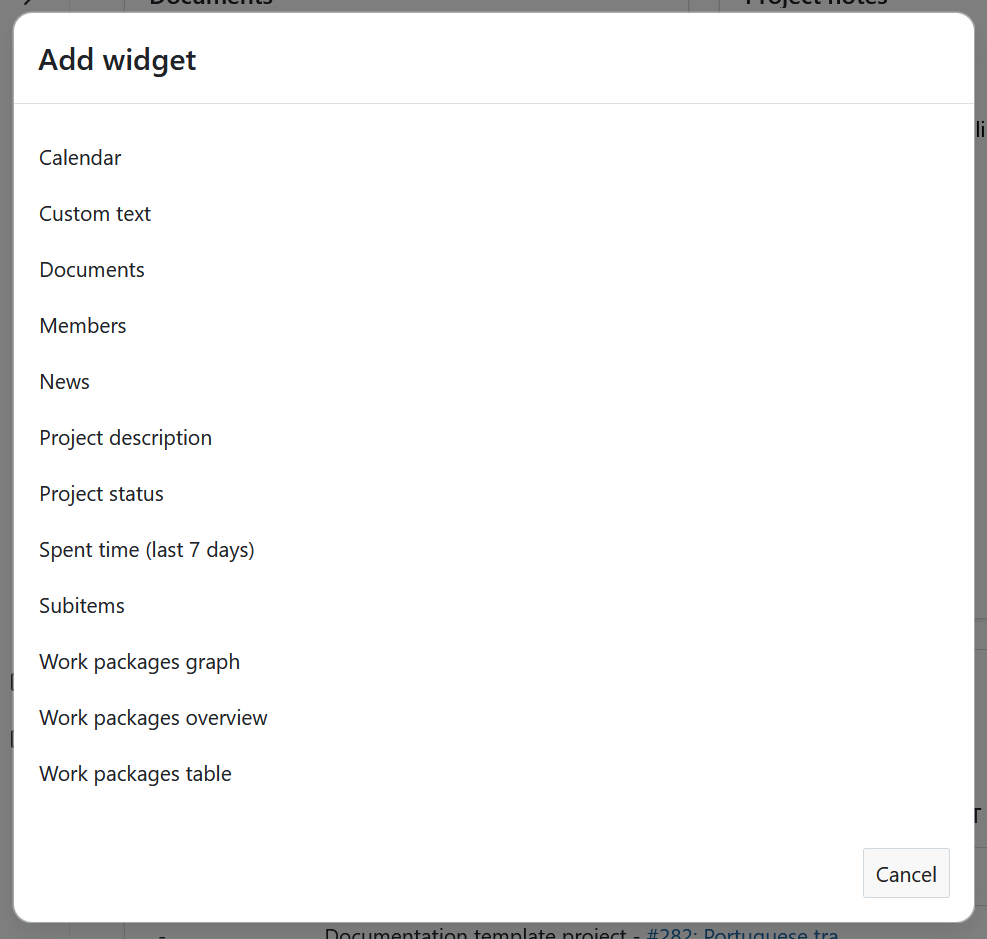Choose the Work packages overview widget
This screenshot has height=939, width=987.
coord(153,717)
